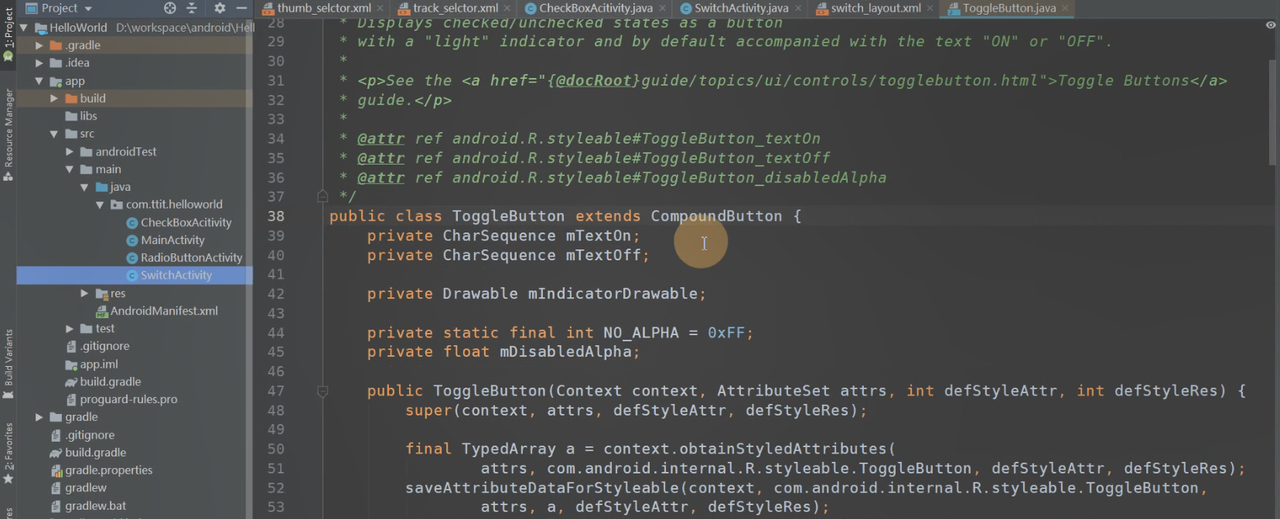
Task: Click the collapse all icon in Project panel
Action: (x=192, y=8)
